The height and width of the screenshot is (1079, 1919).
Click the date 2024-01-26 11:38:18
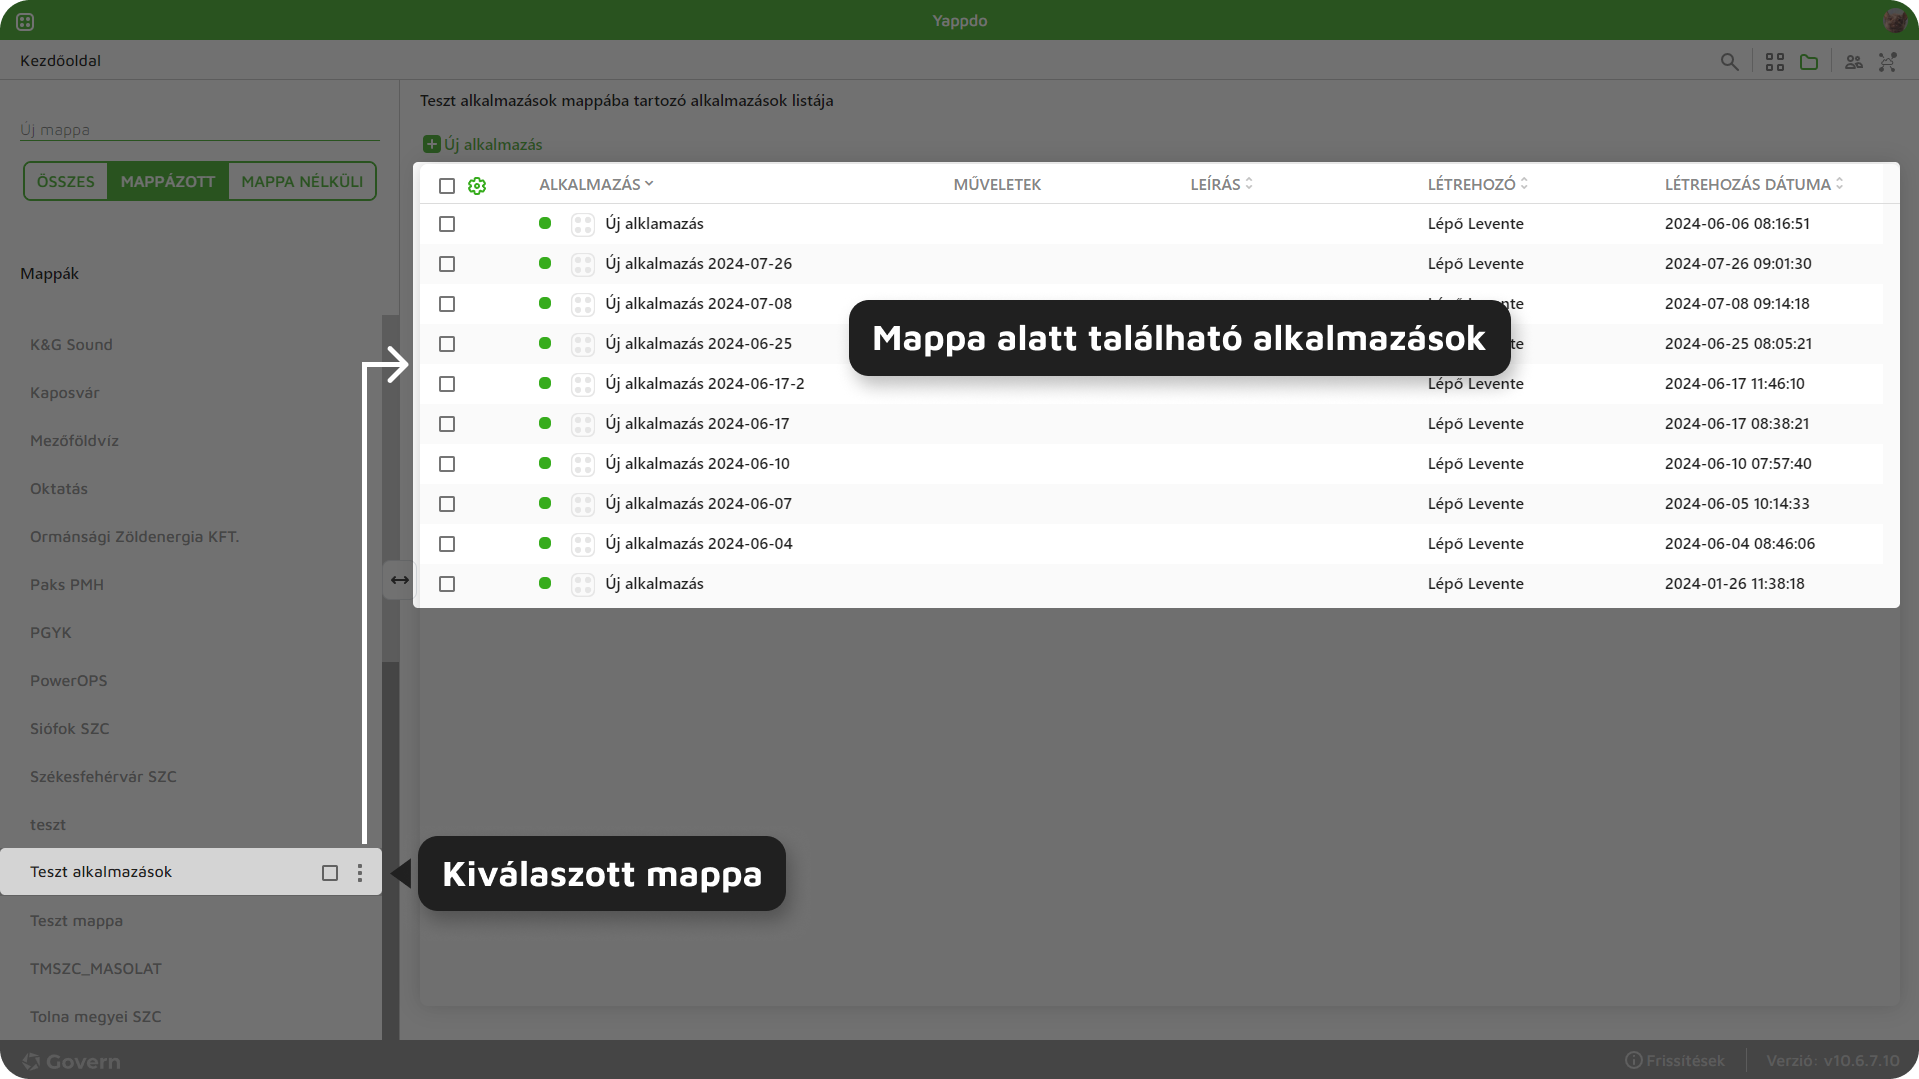pos(1734,583)
